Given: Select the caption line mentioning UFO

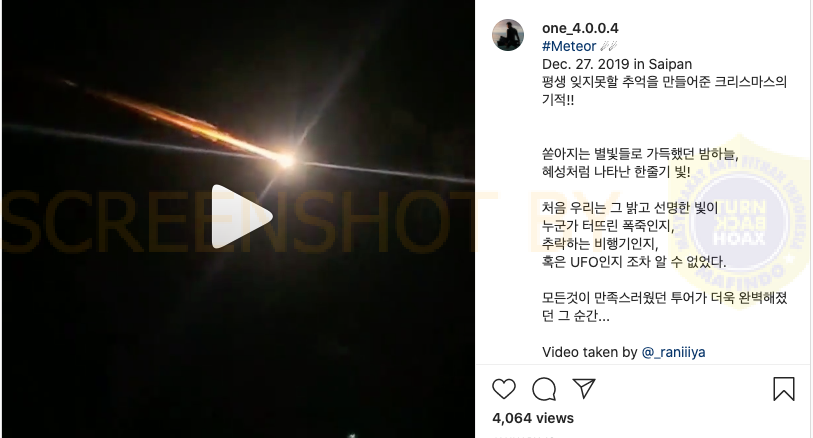Looking at the screenshot, I should click(x=634, y=262).
